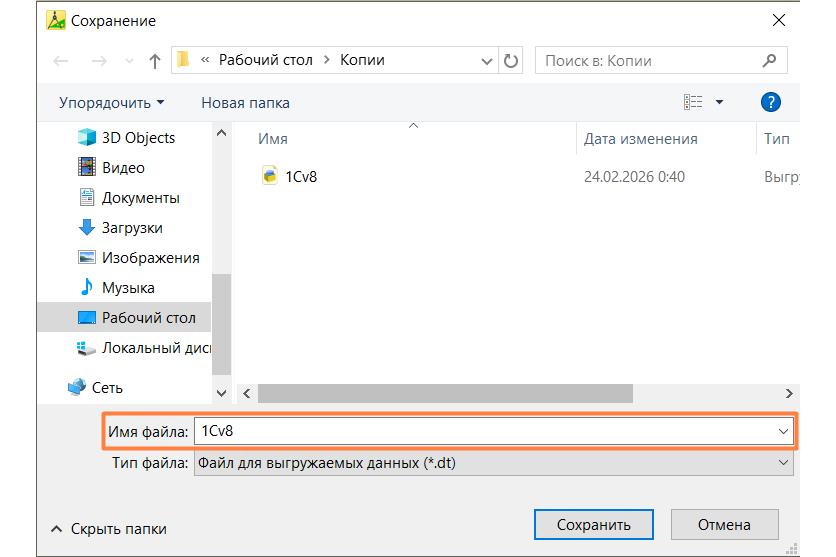
Task: Open the Упорядочить menu
Action: coord(111,103)
